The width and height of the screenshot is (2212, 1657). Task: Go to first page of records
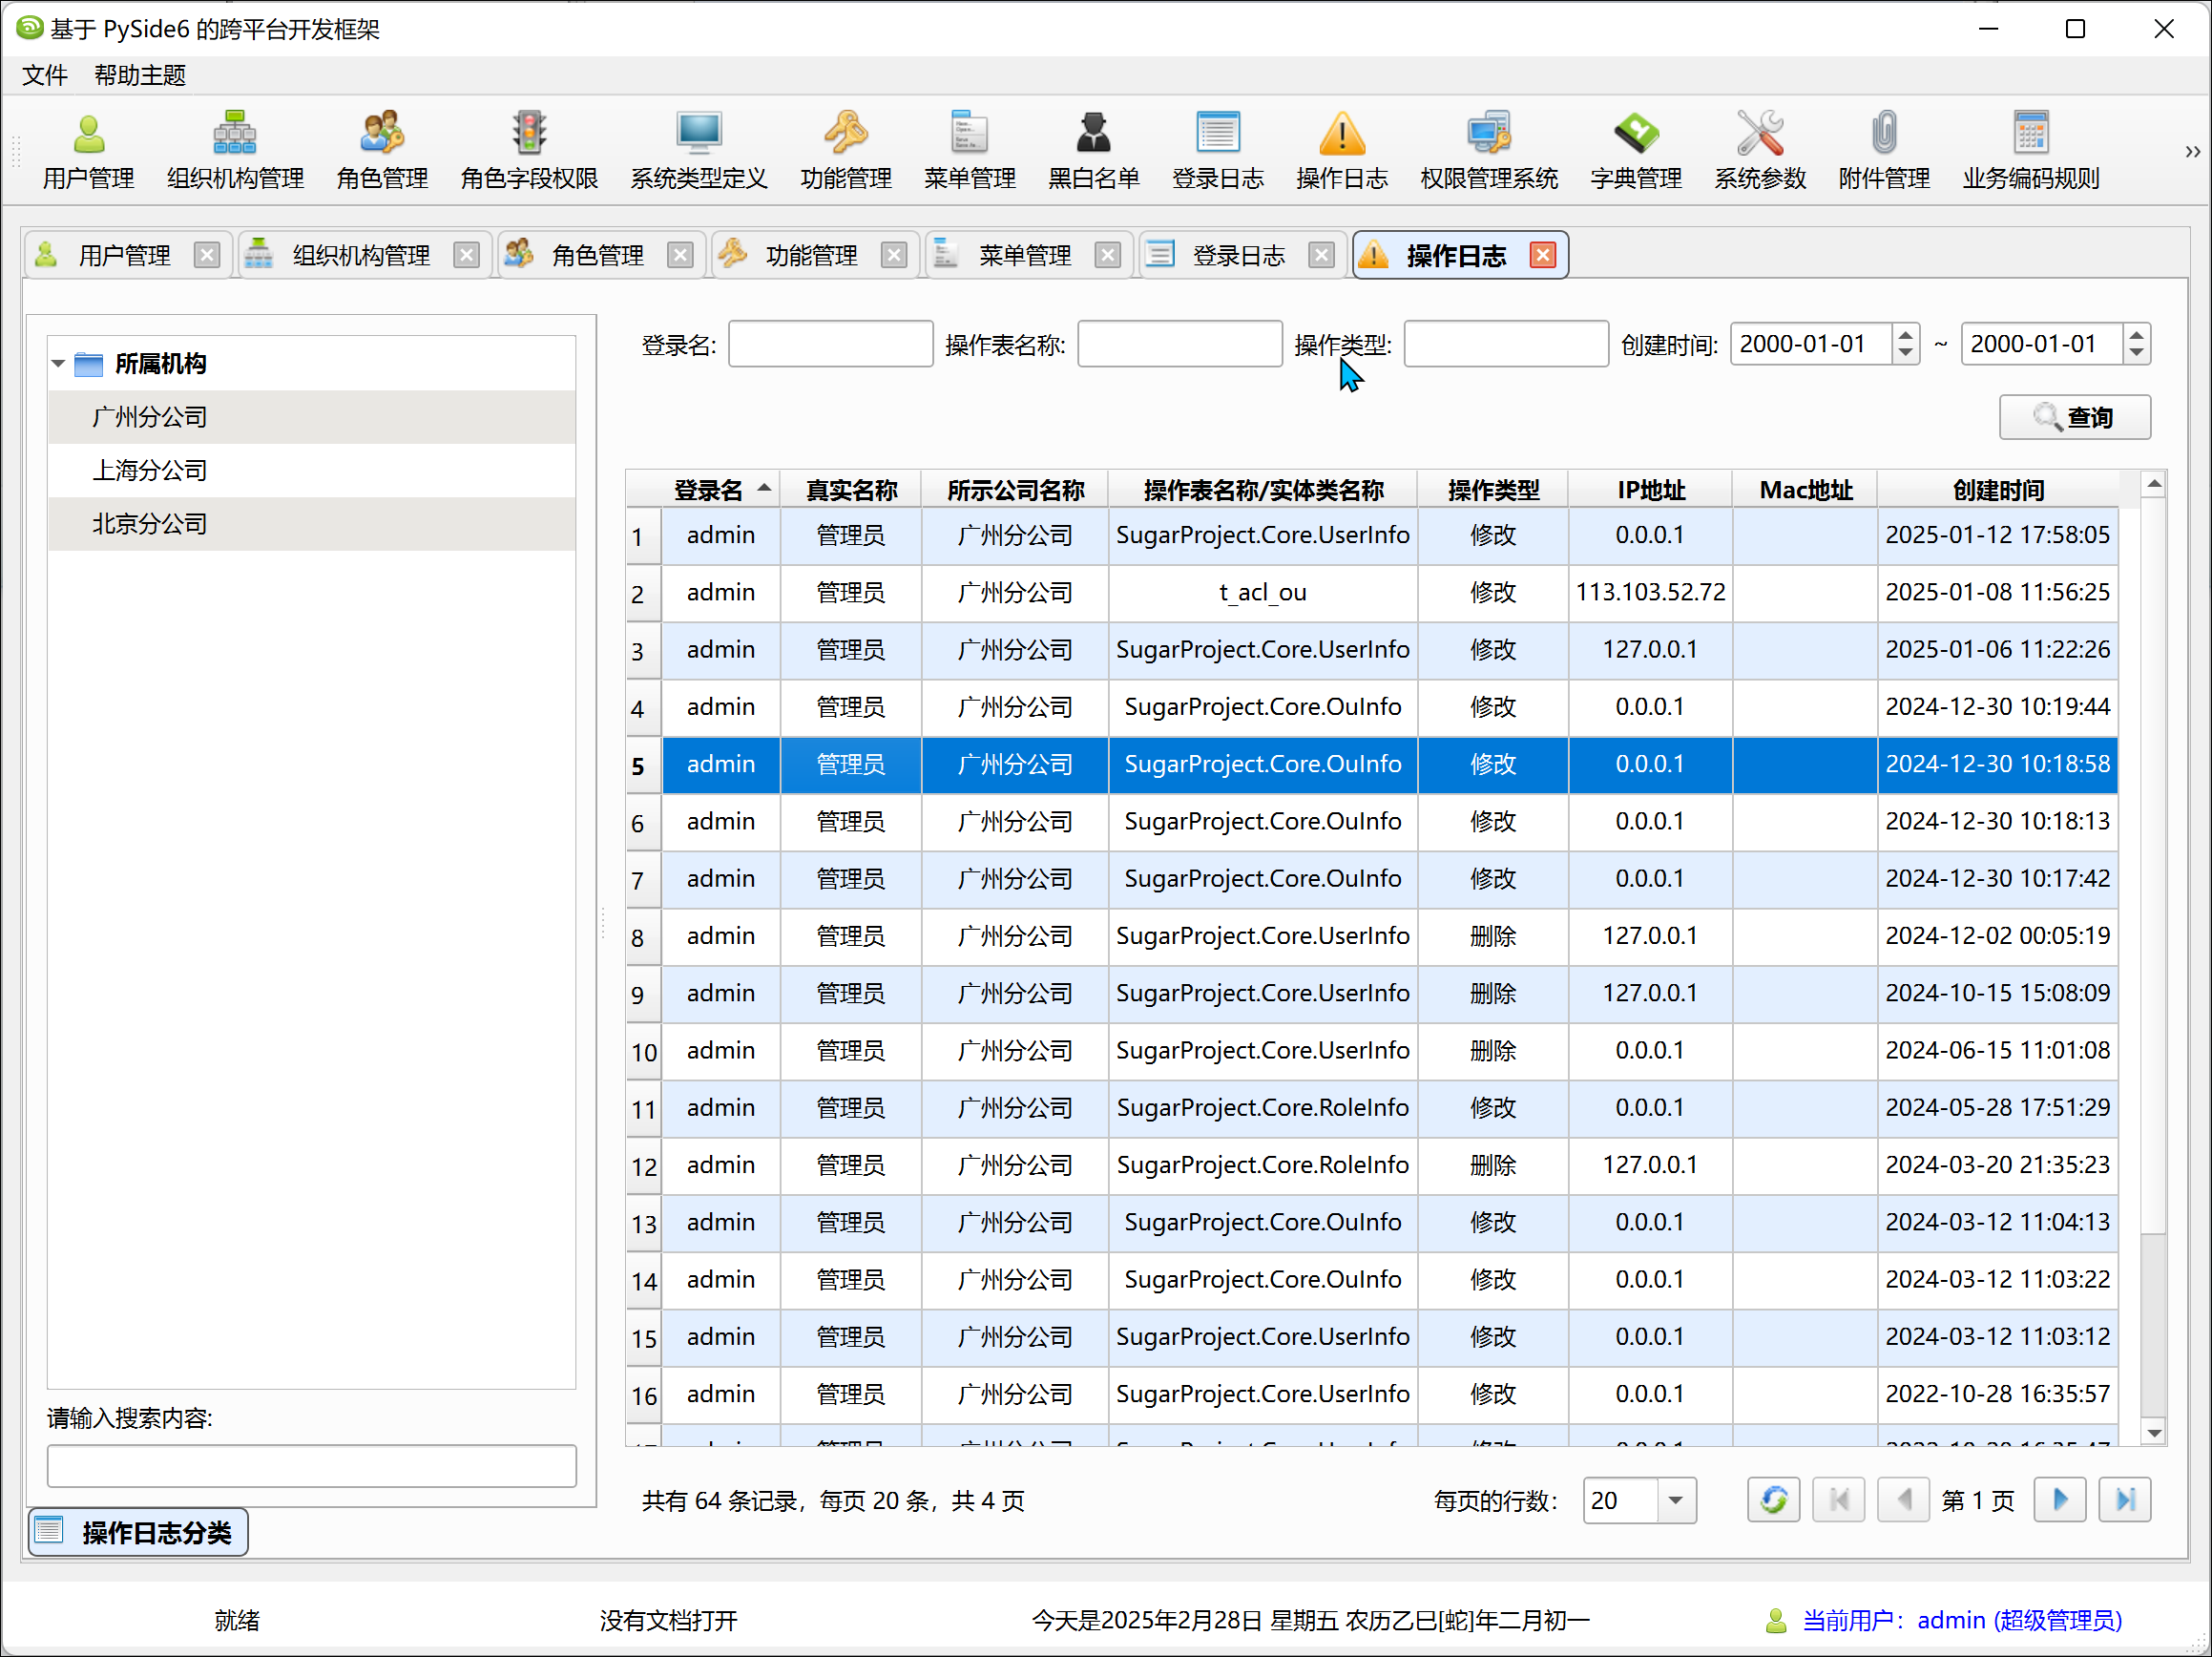(1838, 1500)
